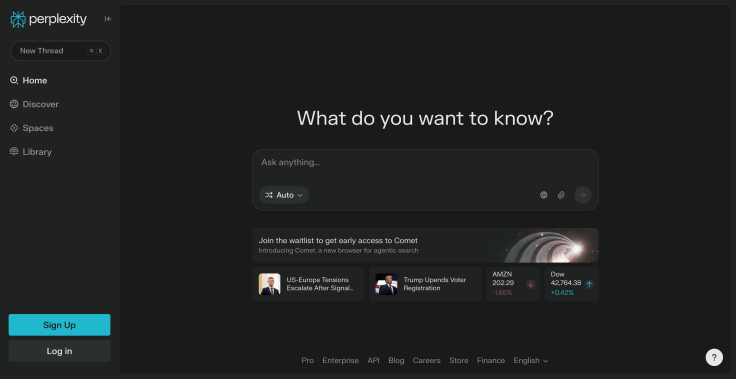Start a New Thread
The image size is (736, 379).
pos(60,51)
